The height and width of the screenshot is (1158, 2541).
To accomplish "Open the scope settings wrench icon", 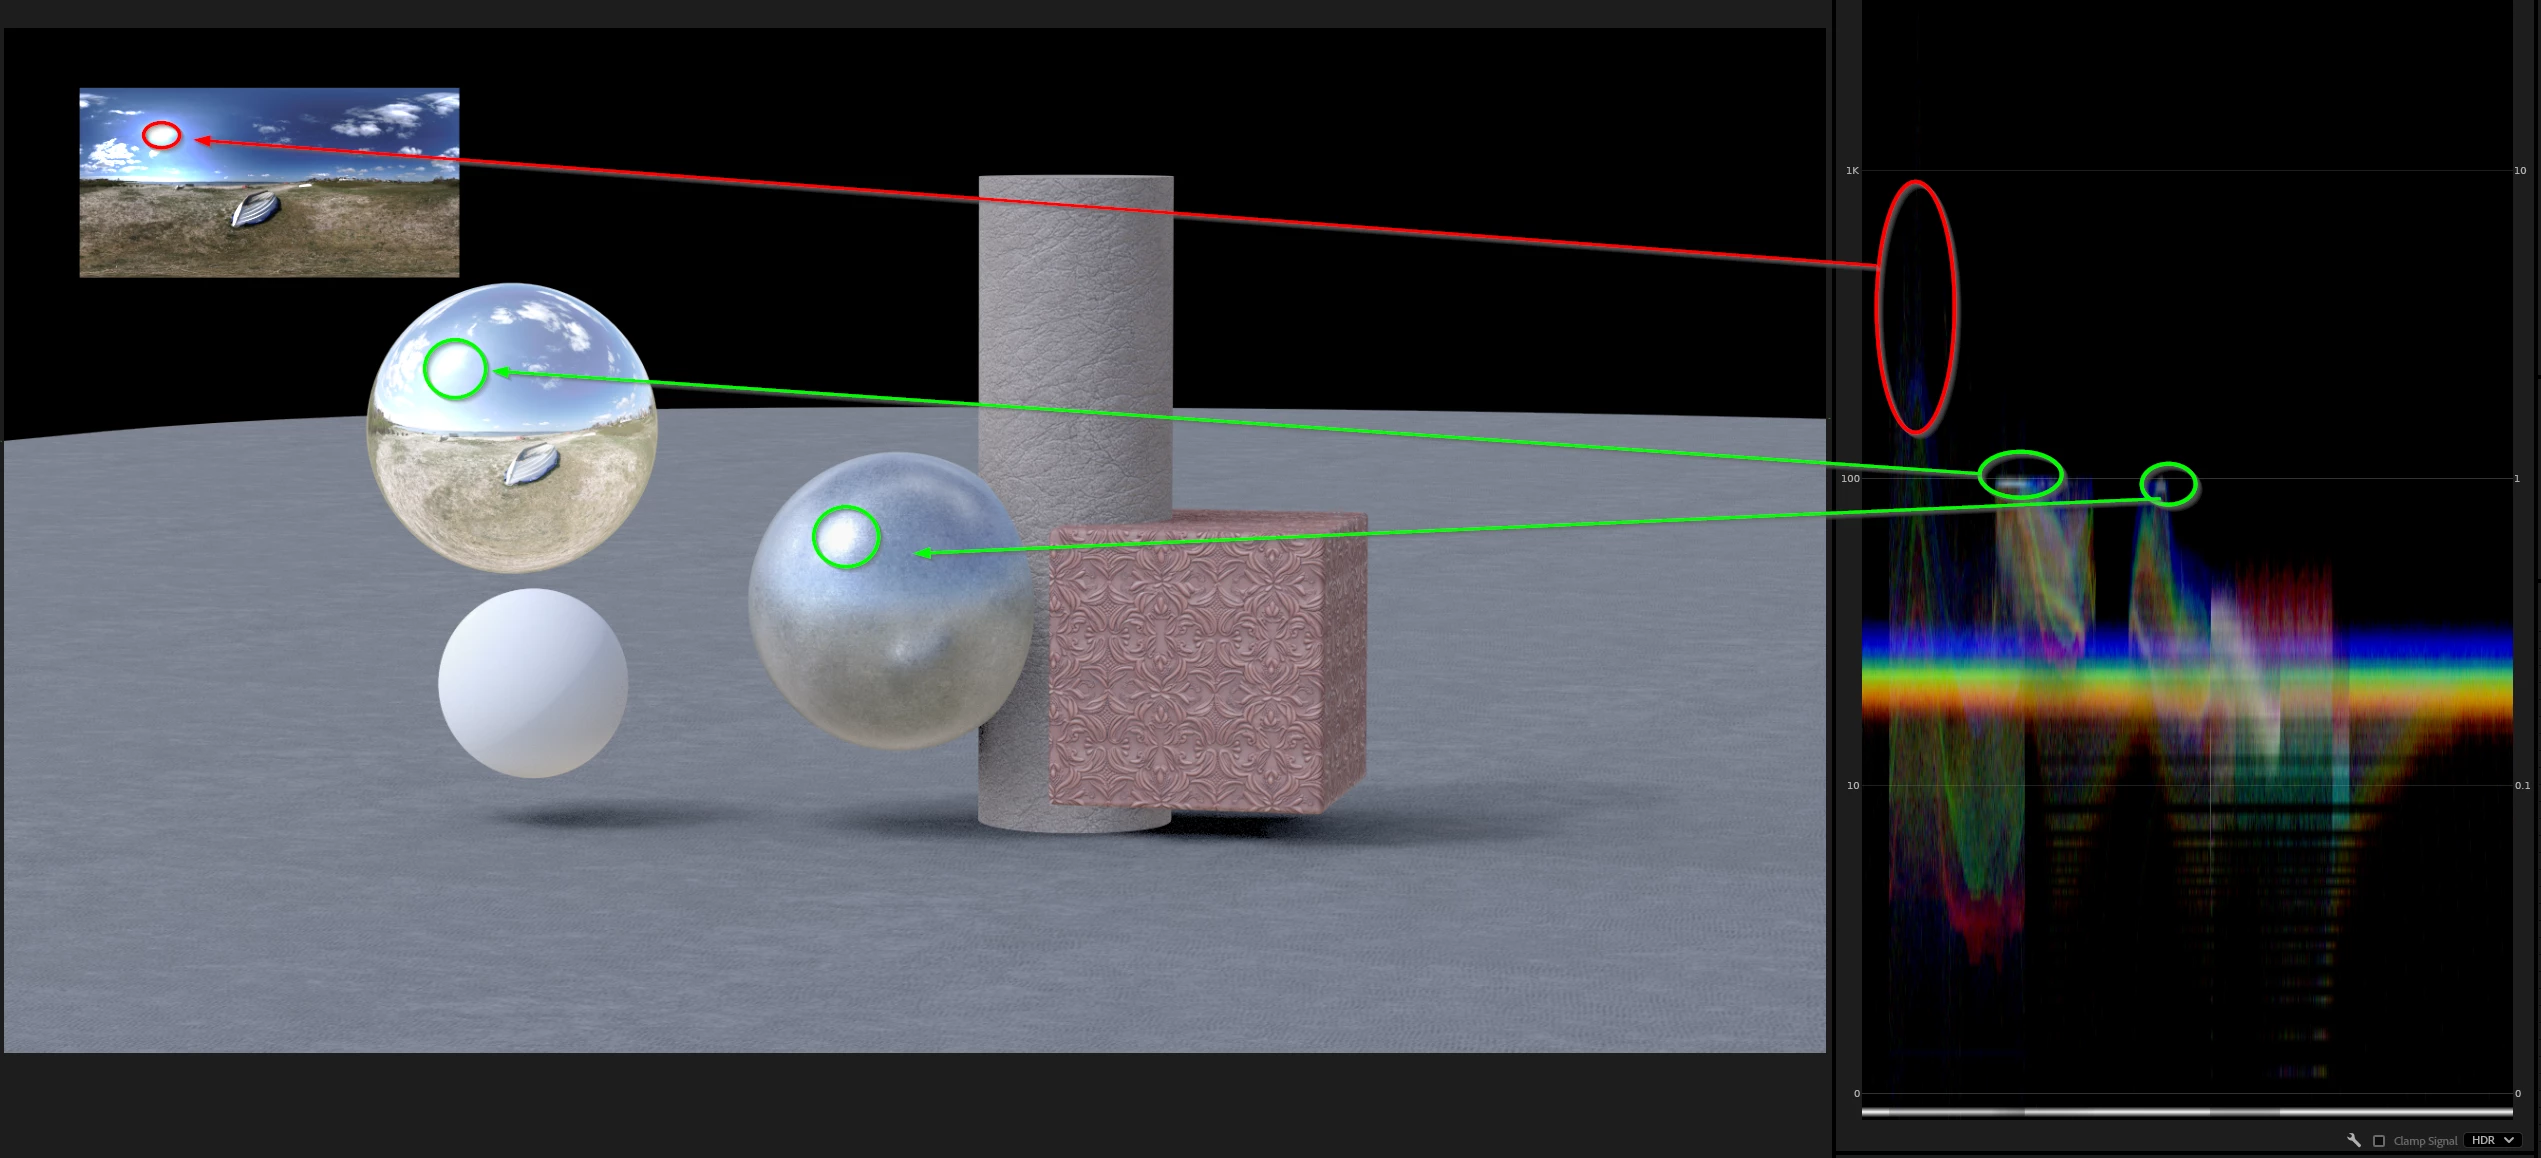I will tap(2354, 1140).
